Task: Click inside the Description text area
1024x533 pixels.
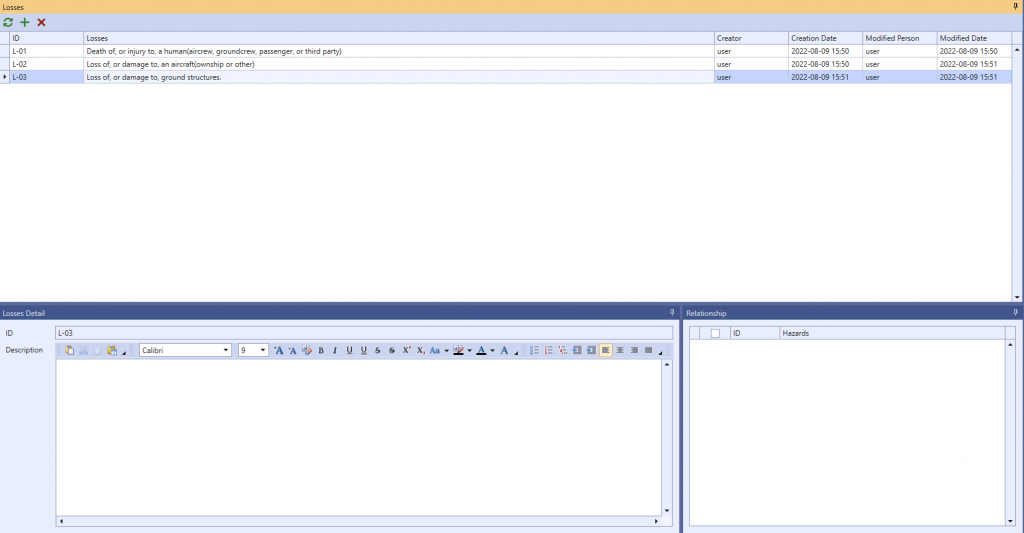Action: [x=359, y=438]
